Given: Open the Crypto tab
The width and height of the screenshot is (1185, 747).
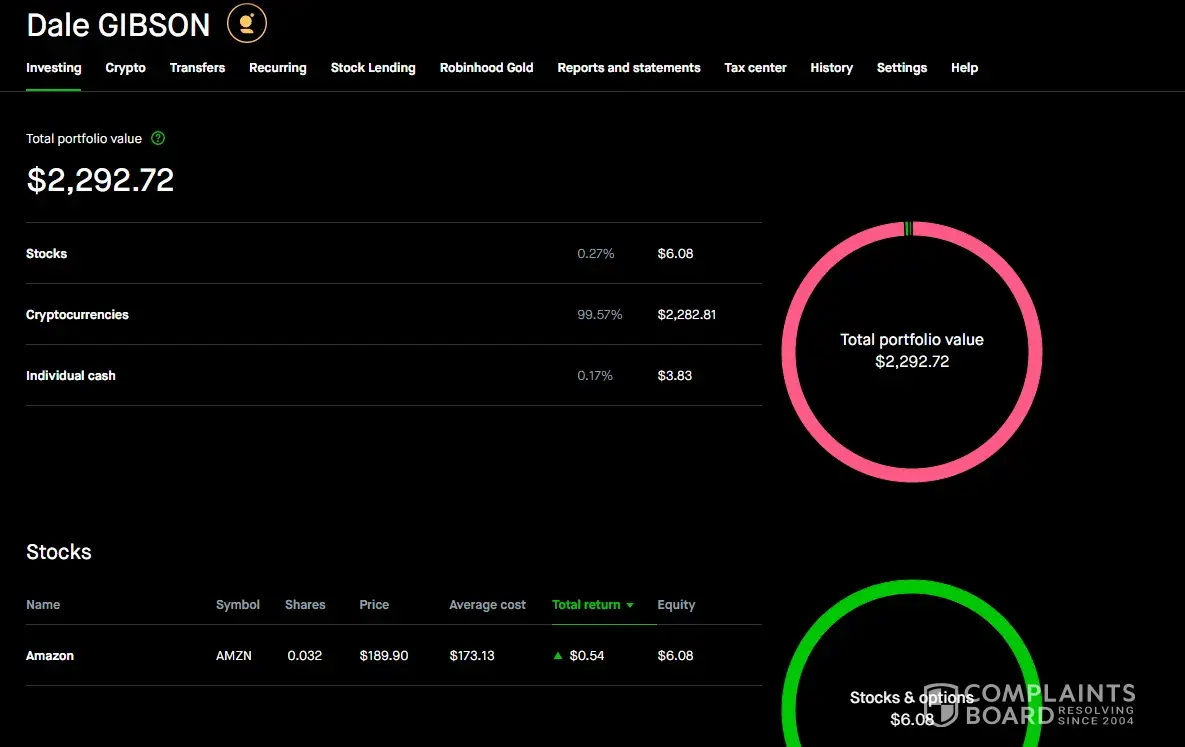Looking at the screenshot, I should (125, 68).
